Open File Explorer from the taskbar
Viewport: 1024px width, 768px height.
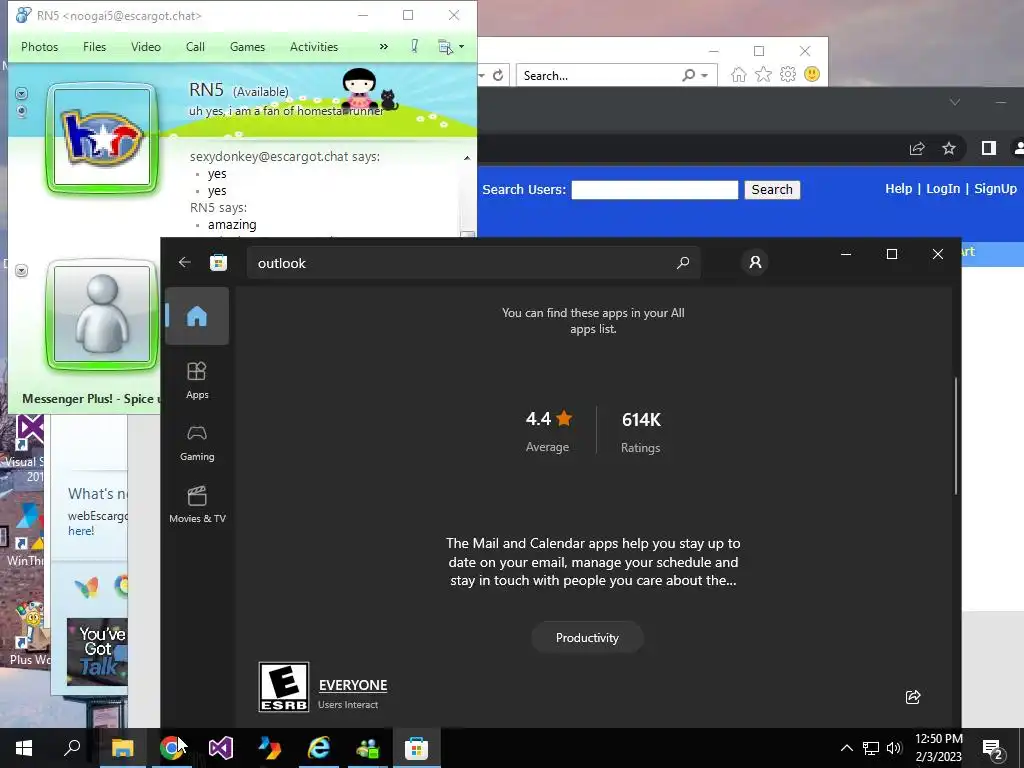click(122, 748)
